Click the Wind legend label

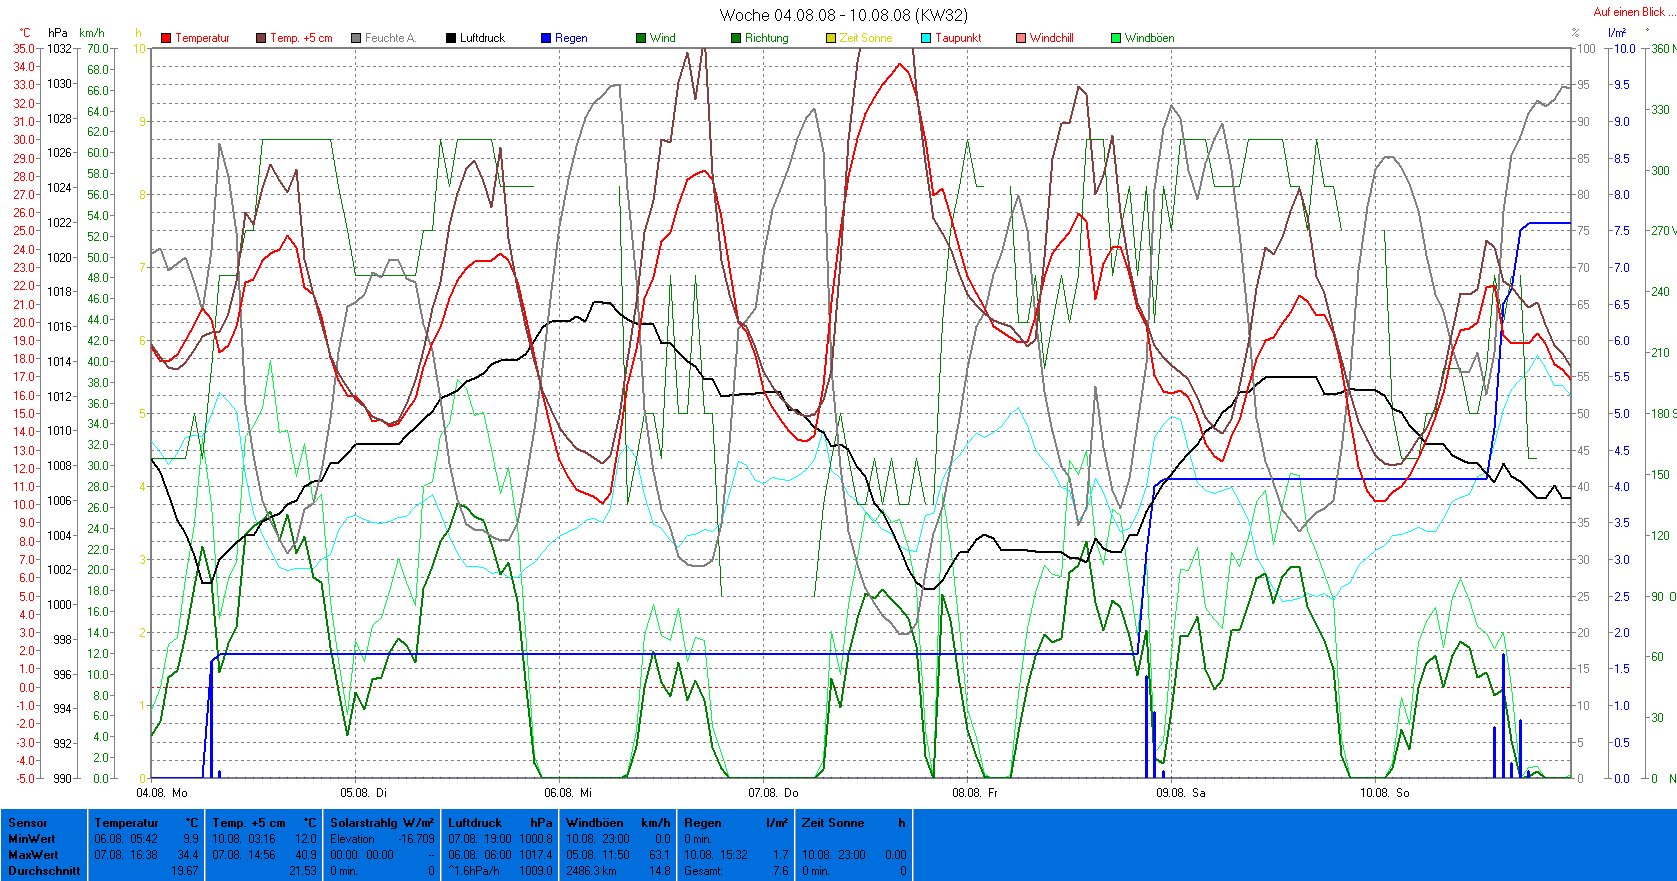pos(662,38)
